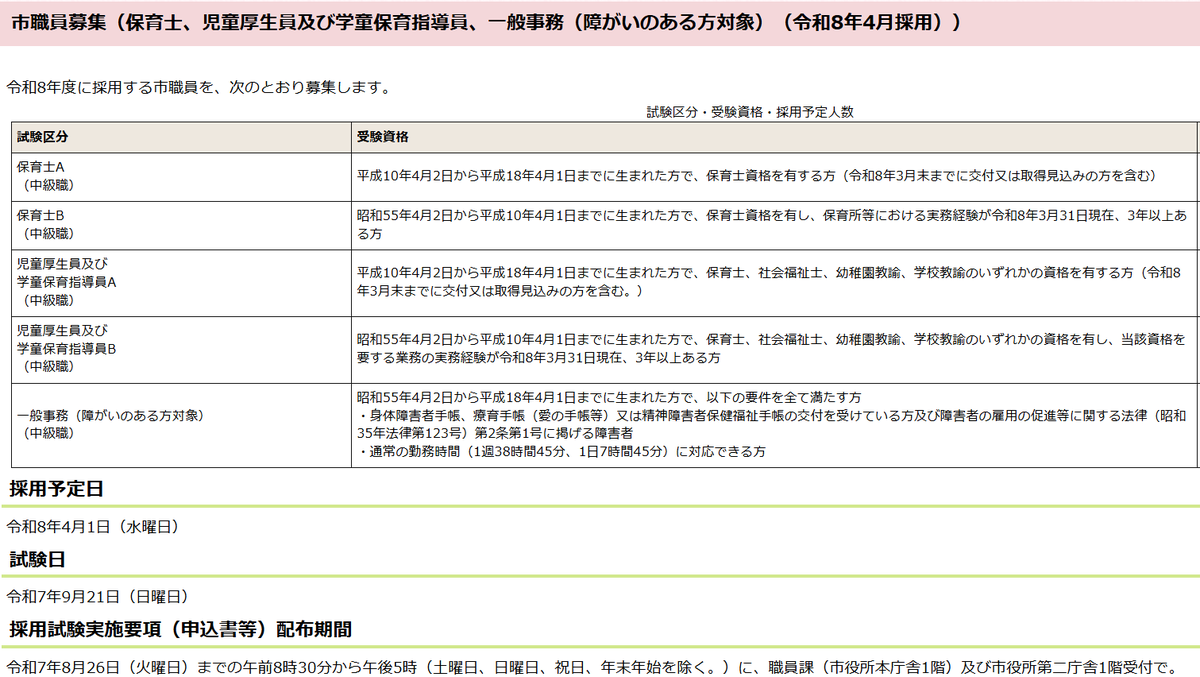Select the 保育士B（中級職） row label
Viewport: 1200px width, 677px height.
point(181,225)
